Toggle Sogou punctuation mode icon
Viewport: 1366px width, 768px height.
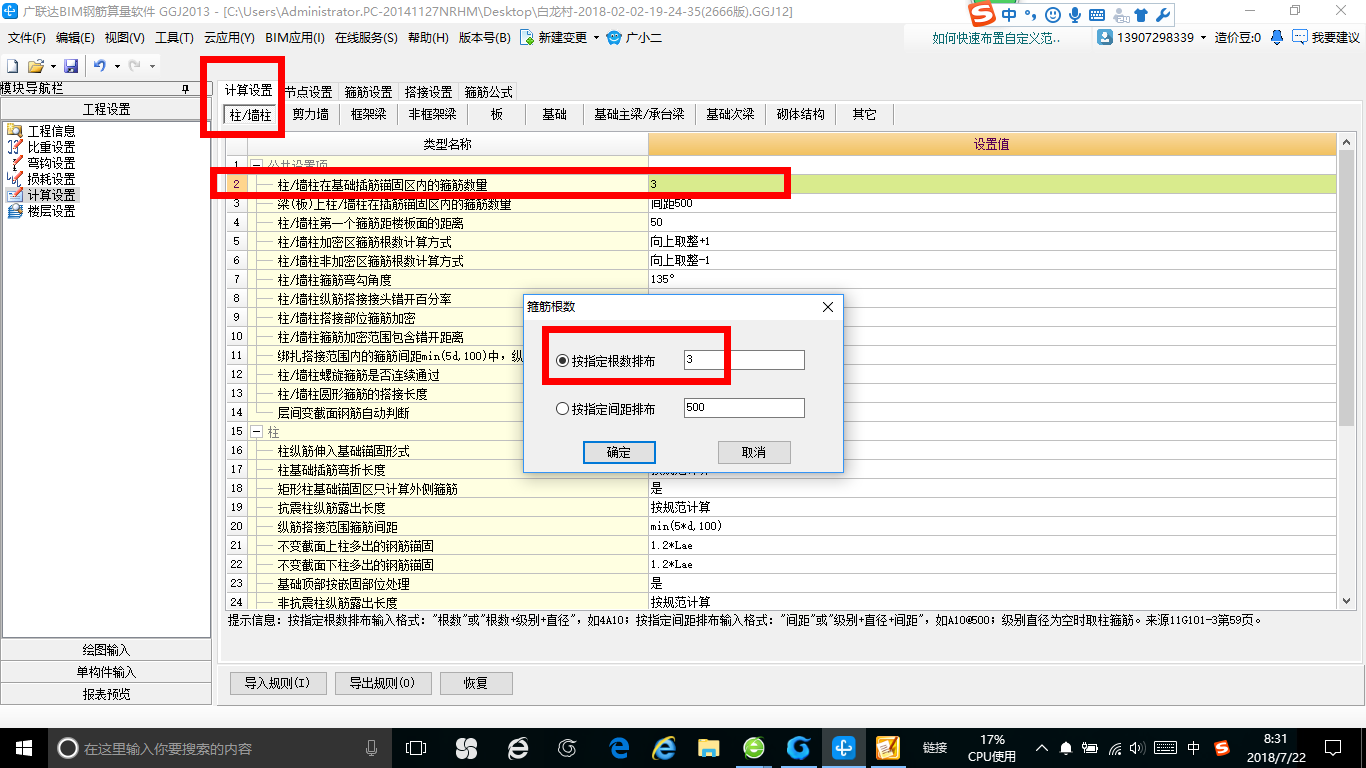pos(1031,15)
